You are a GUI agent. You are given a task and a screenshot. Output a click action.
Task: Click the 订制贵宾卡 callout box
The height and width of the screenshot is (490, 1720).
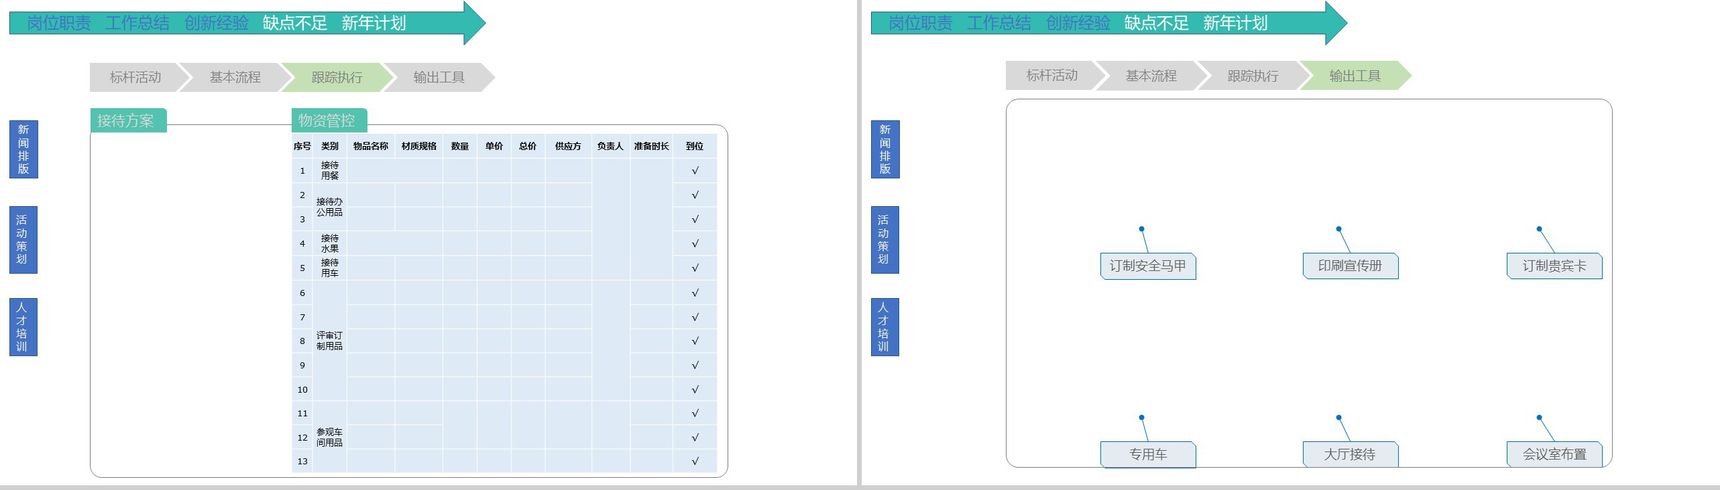coord(1554,266)
